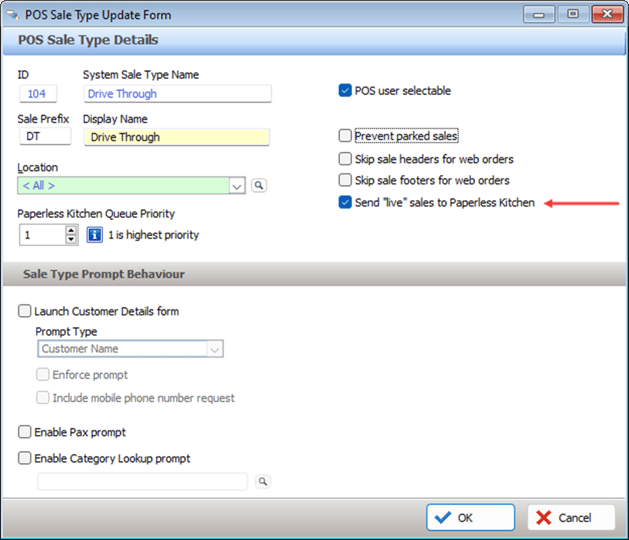The image size is (629, 540).
Task: Toggle Send live sales to Paperless Kitchen
Action: [345, 202]
